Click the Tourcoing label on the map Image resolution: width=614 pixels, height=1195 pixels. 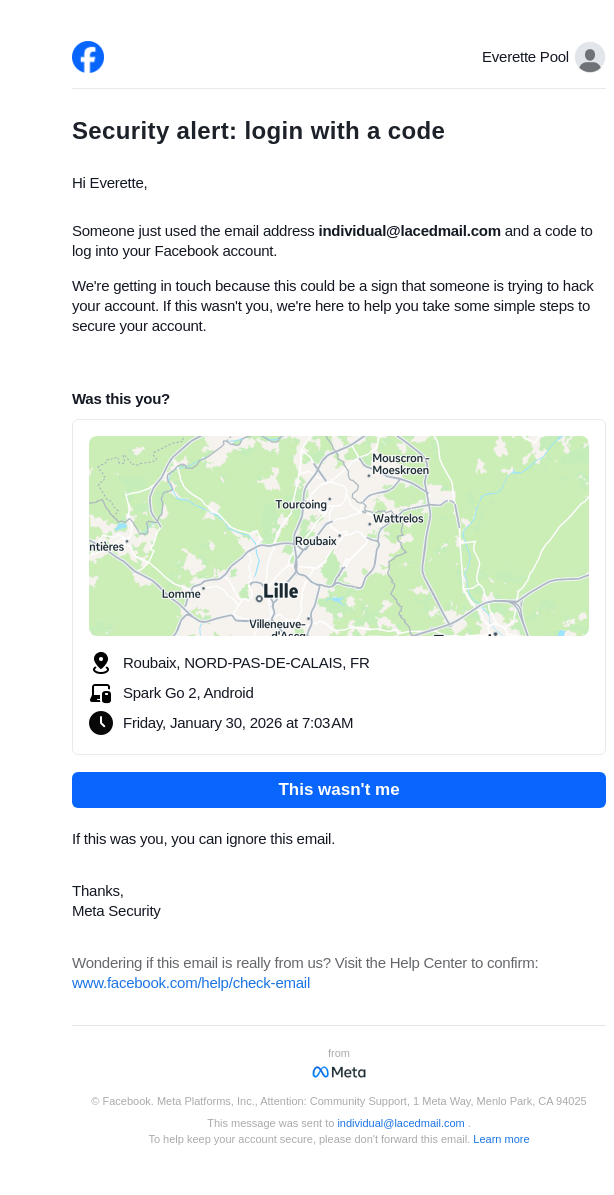tap(301, 505)
